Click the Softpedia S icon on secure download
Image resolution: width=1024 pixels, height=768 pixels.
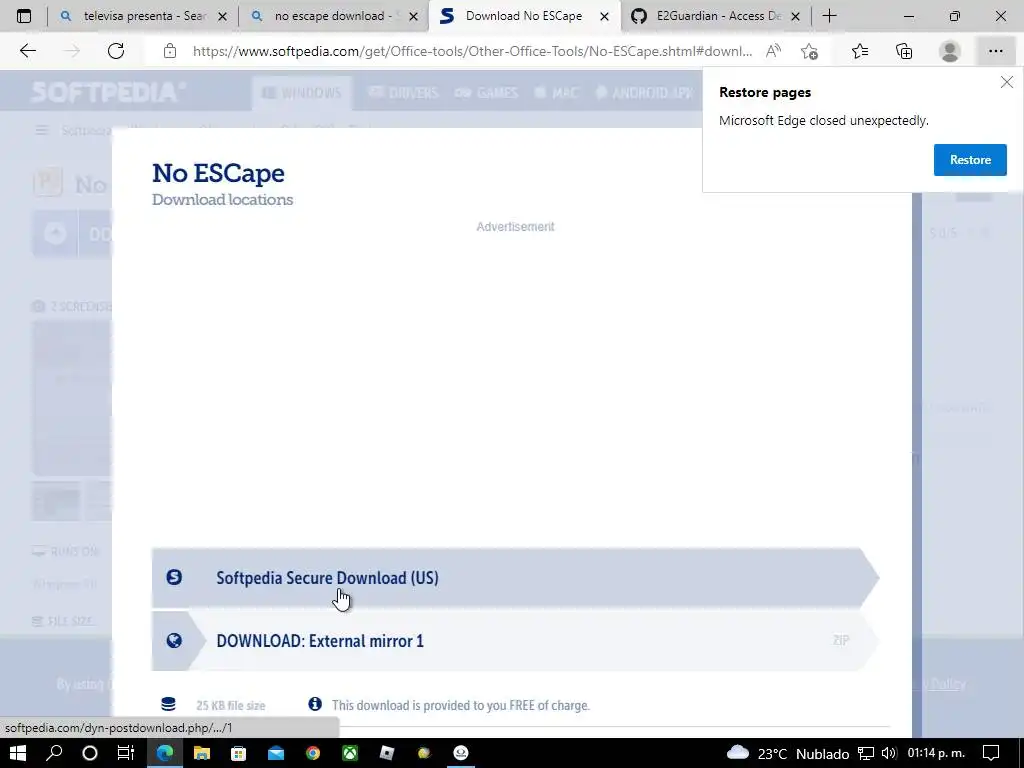tap(174, 577)
